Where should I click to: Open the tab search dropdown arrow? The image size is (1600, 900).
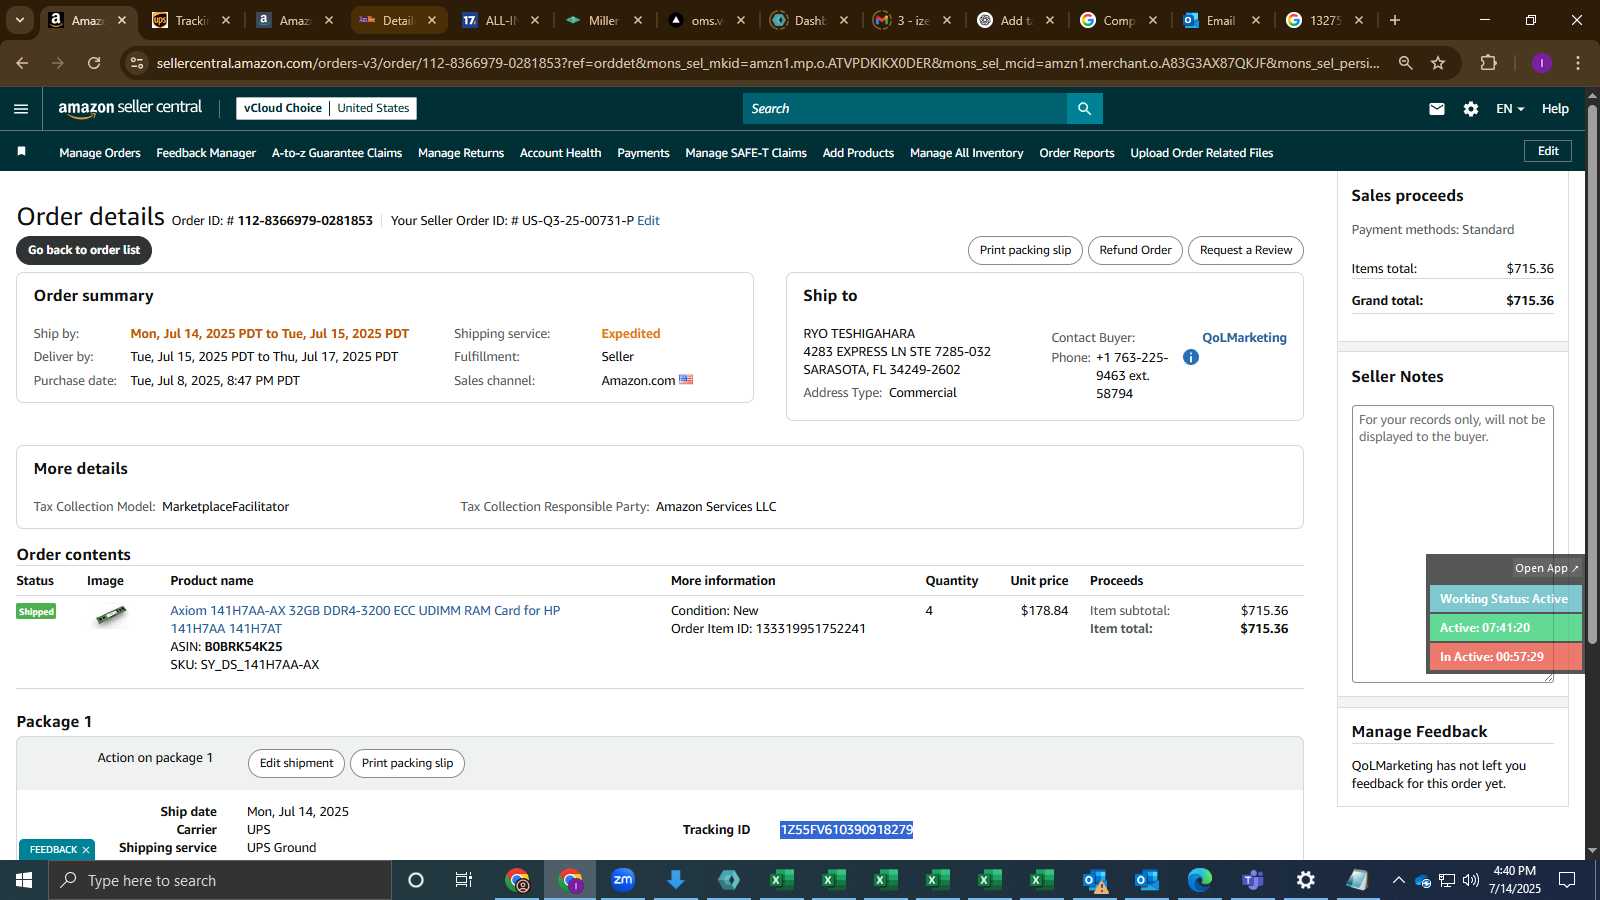pos(19,20)
